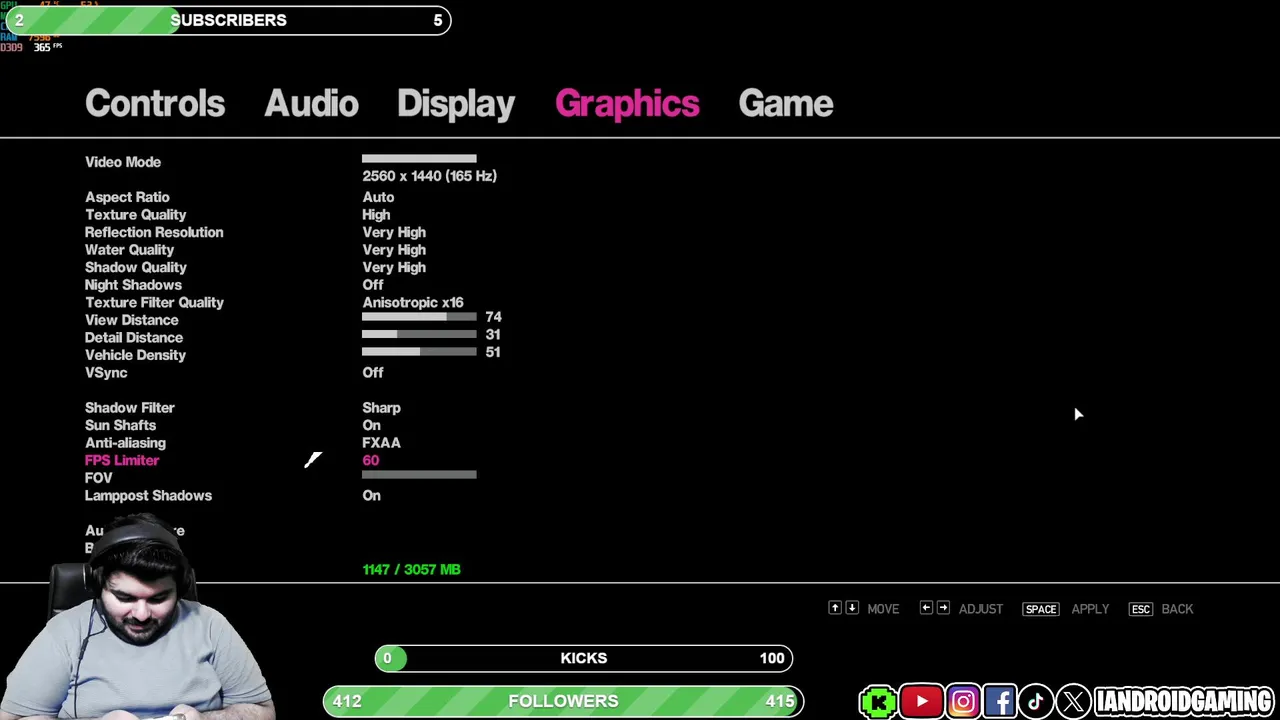Select the Shadow Filter label

[129, 408]
